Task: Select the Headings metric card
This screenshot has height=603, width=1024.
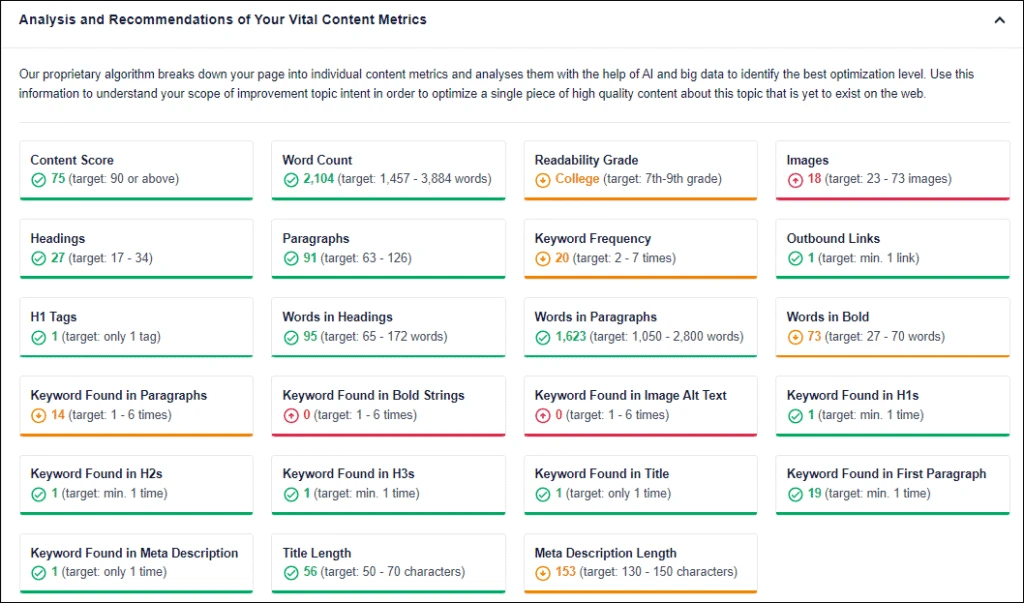Action: 136,248
